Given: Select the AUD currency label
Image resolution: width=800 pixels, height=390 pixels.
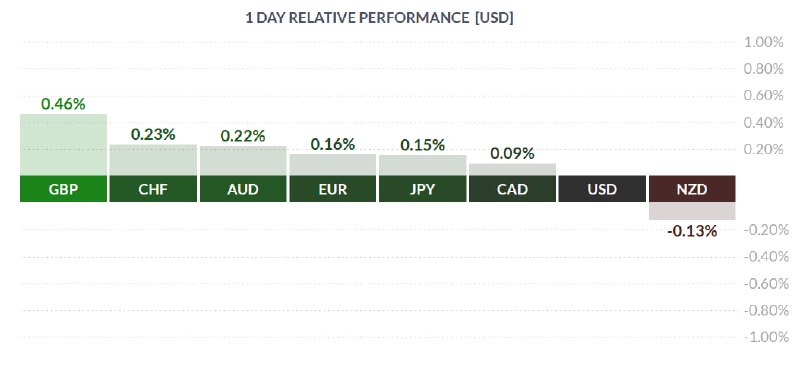Looking at the screenshot, I should pyautogui.click(x=243, y=189).
